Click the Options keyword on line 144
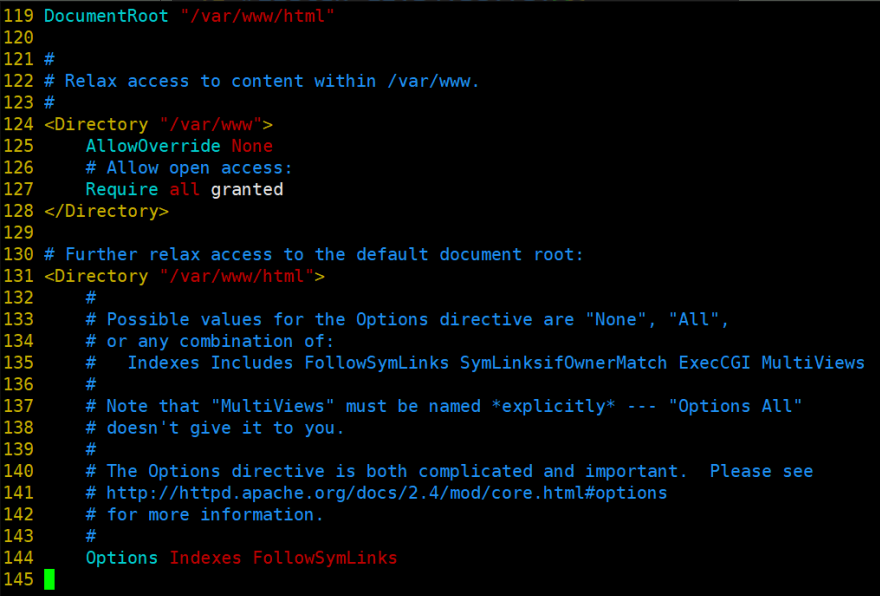 (122, 558)
